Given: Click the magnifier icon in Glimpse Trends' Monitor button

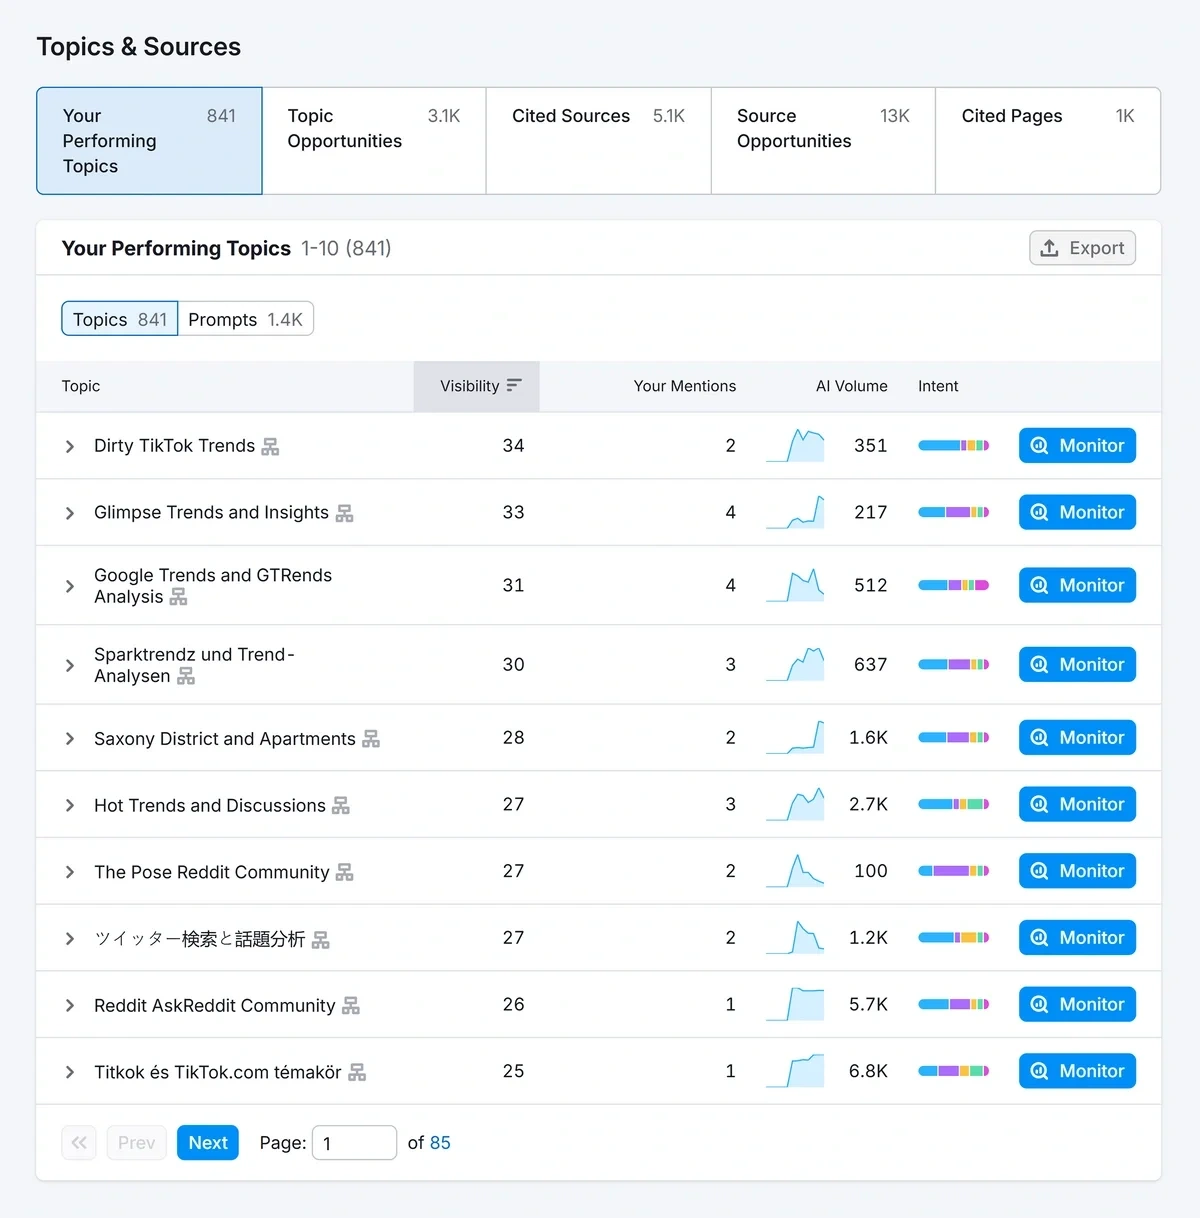Looking at the screenshot, I should [x=1040, y=512].
